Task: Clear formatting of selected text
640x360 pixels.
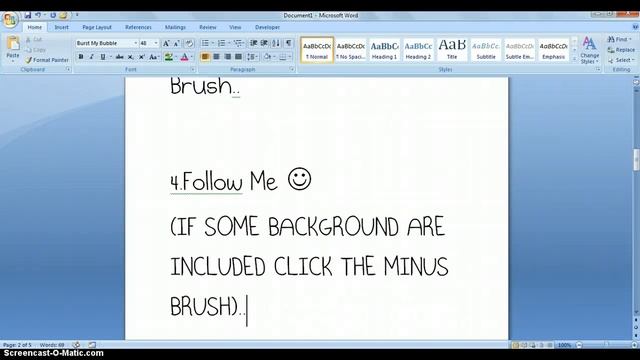Action: (189, 43)
